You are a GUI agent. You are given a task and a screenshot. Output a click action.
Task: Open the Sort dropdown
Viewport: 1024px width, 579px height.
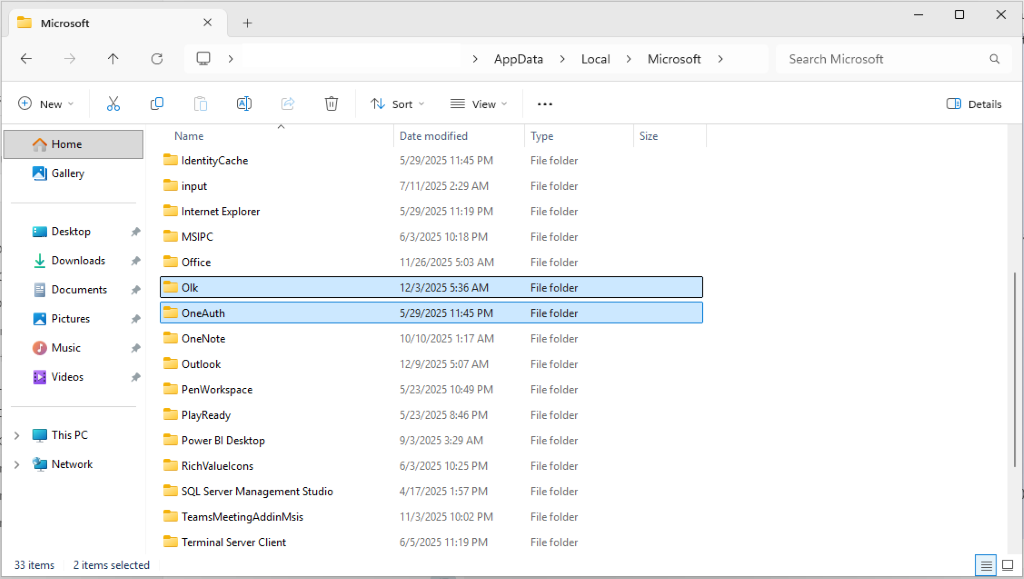click(397, 104)
